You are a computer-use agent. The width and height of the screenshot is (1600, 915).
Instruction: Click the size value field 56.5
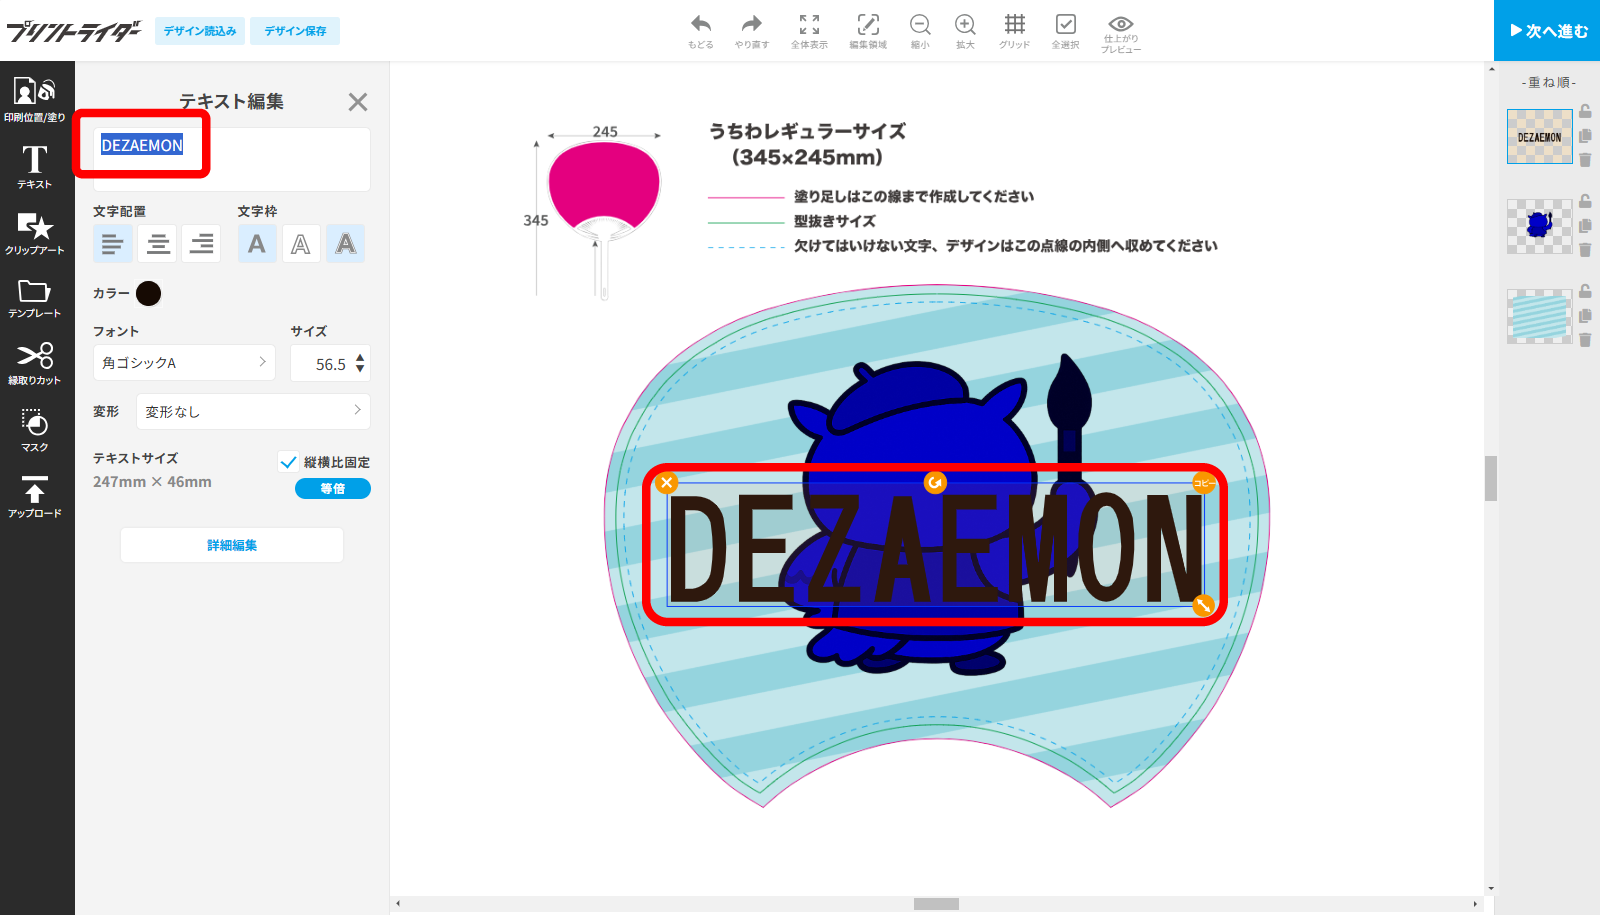point(330,364)
